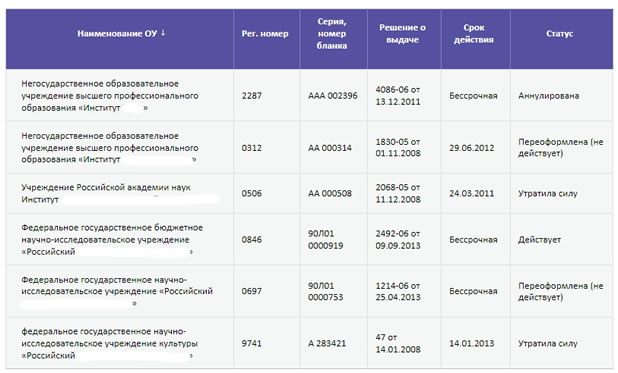Click the Срок действия column header

[x=474, y=34]
